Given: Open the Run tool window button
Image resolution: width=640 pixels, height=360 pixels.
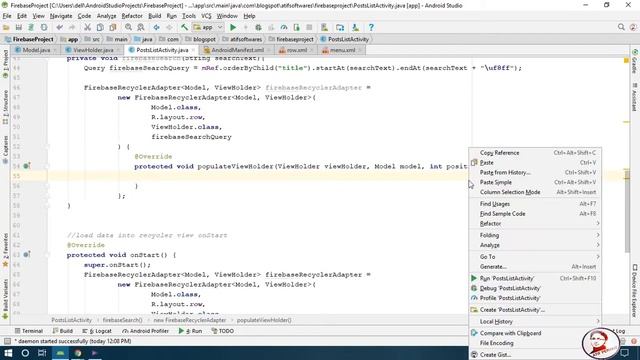Looking at the screenshot, I should coord(191,331).
